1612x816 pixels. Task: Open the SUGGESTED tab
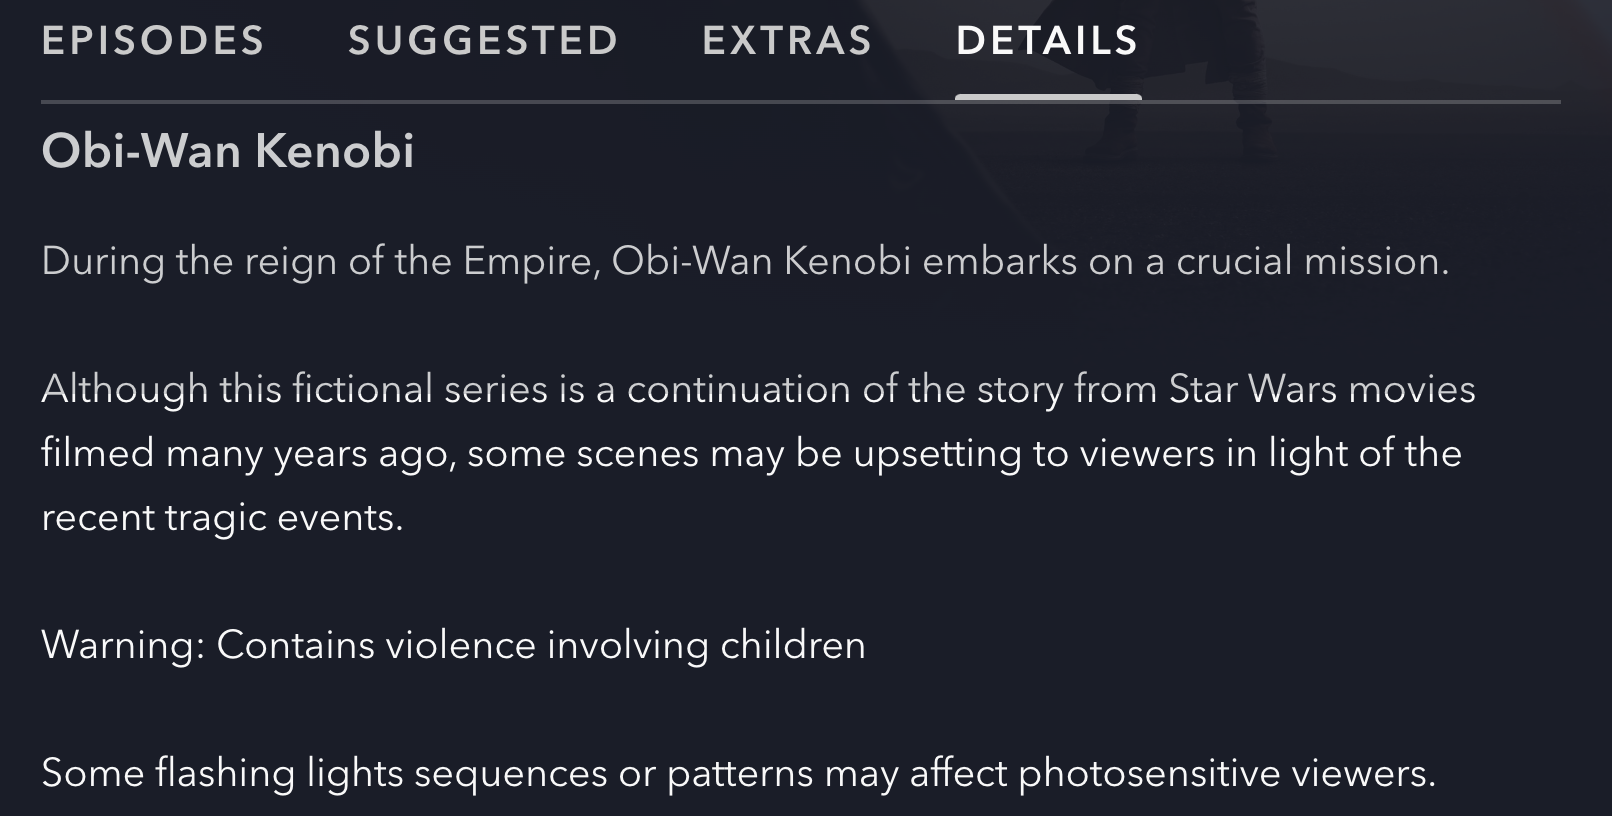pos(483,40)
